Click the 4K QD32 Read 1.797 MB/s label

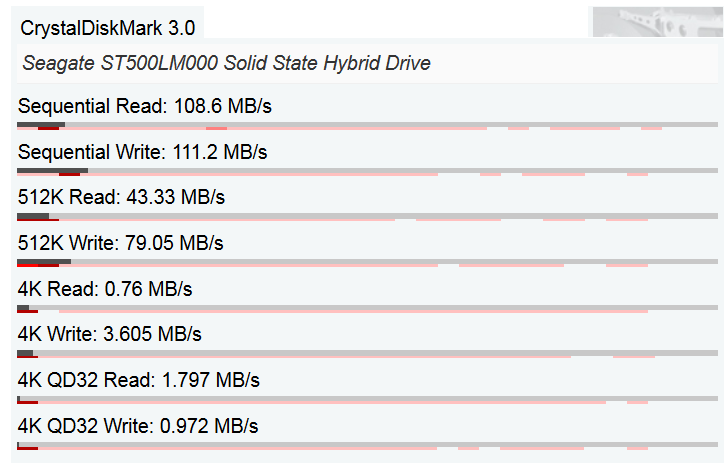pyautogui.click(x=139, y=380)
